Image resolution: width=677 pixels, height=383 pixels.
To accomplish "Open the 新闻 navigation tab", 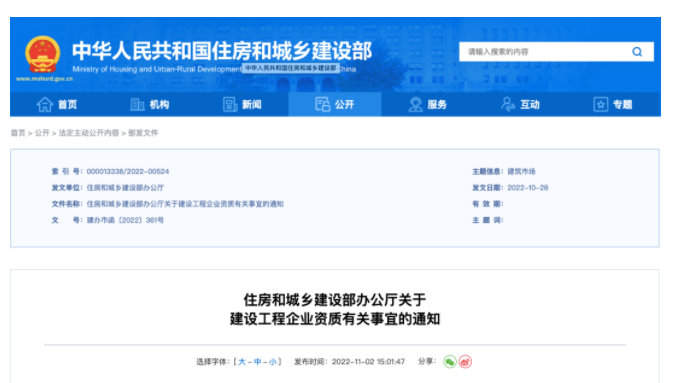I will (242, 104).
